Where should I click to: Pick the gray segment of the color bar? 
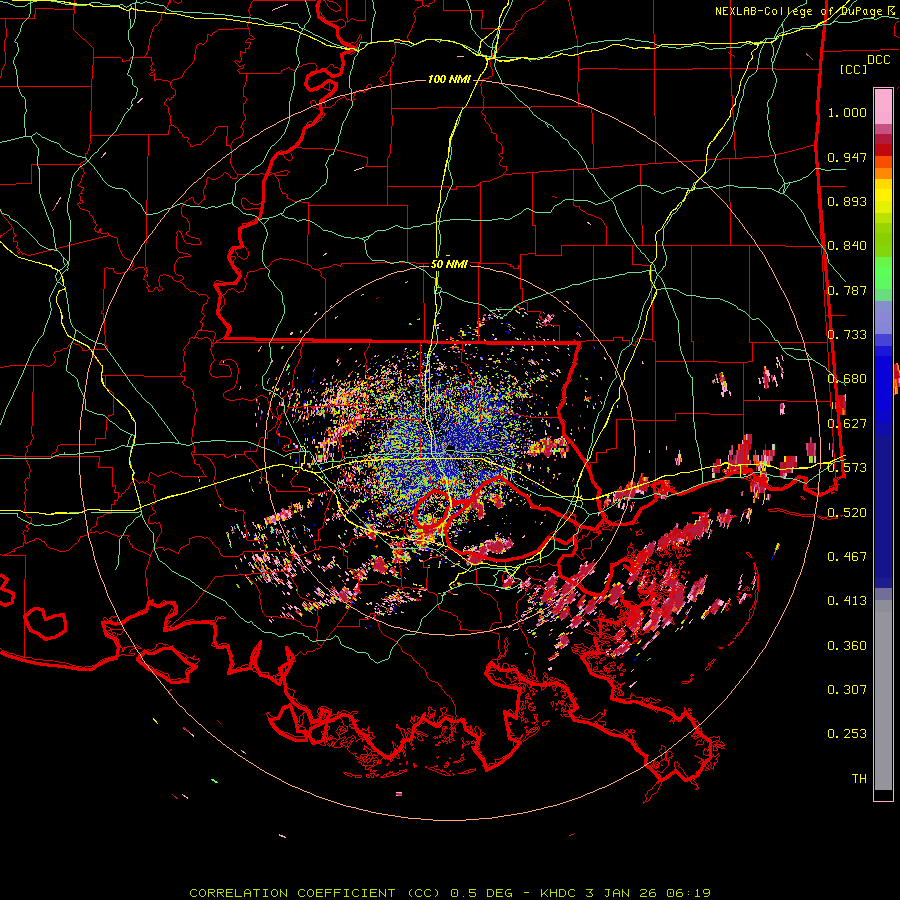point(883,695)
